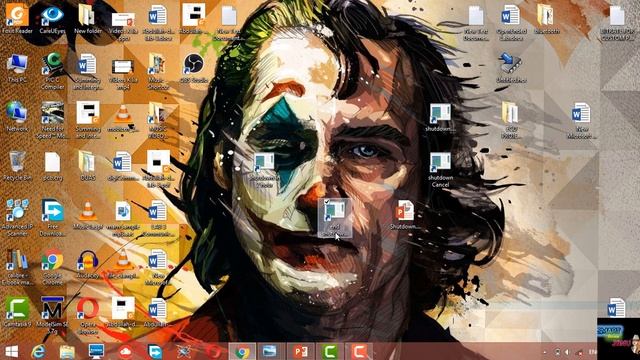
Task: Open the Windows Start button
Action: click(x=11, y=351)
